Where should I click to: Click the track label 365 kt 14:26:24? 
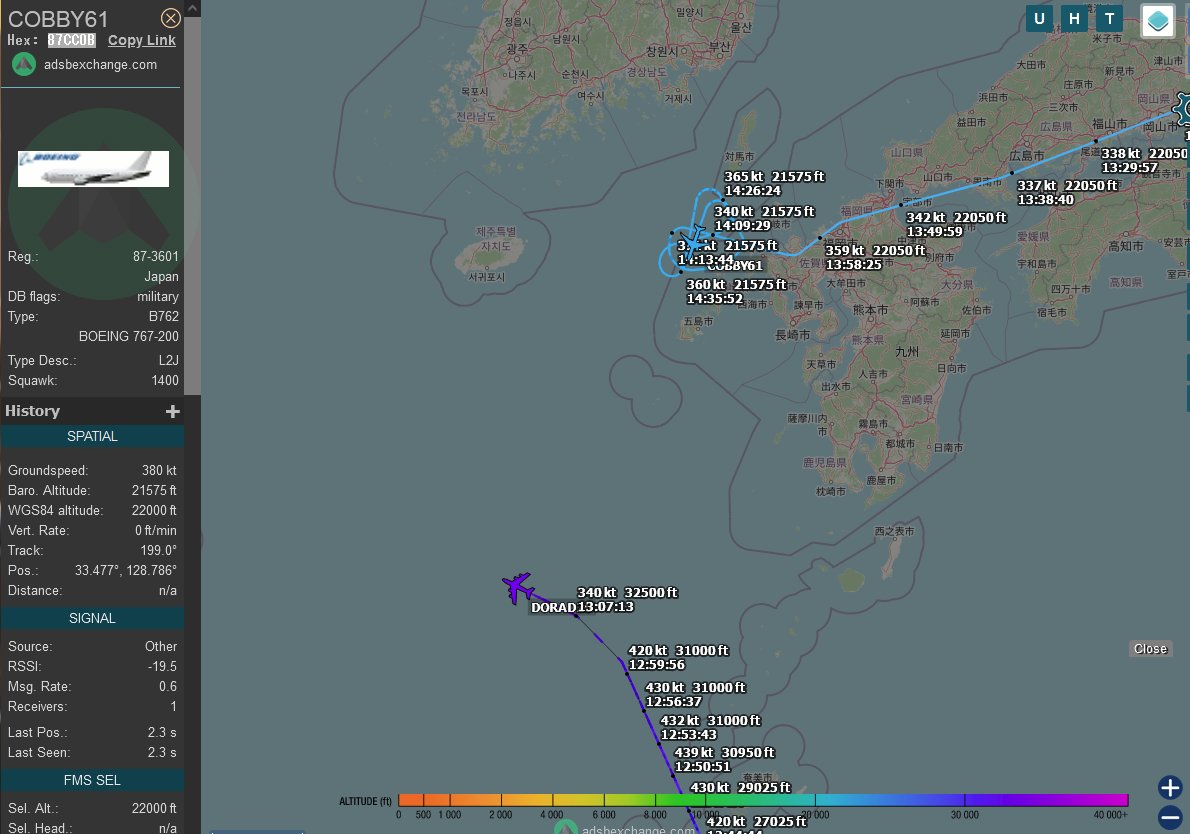[x=774, y=184]
